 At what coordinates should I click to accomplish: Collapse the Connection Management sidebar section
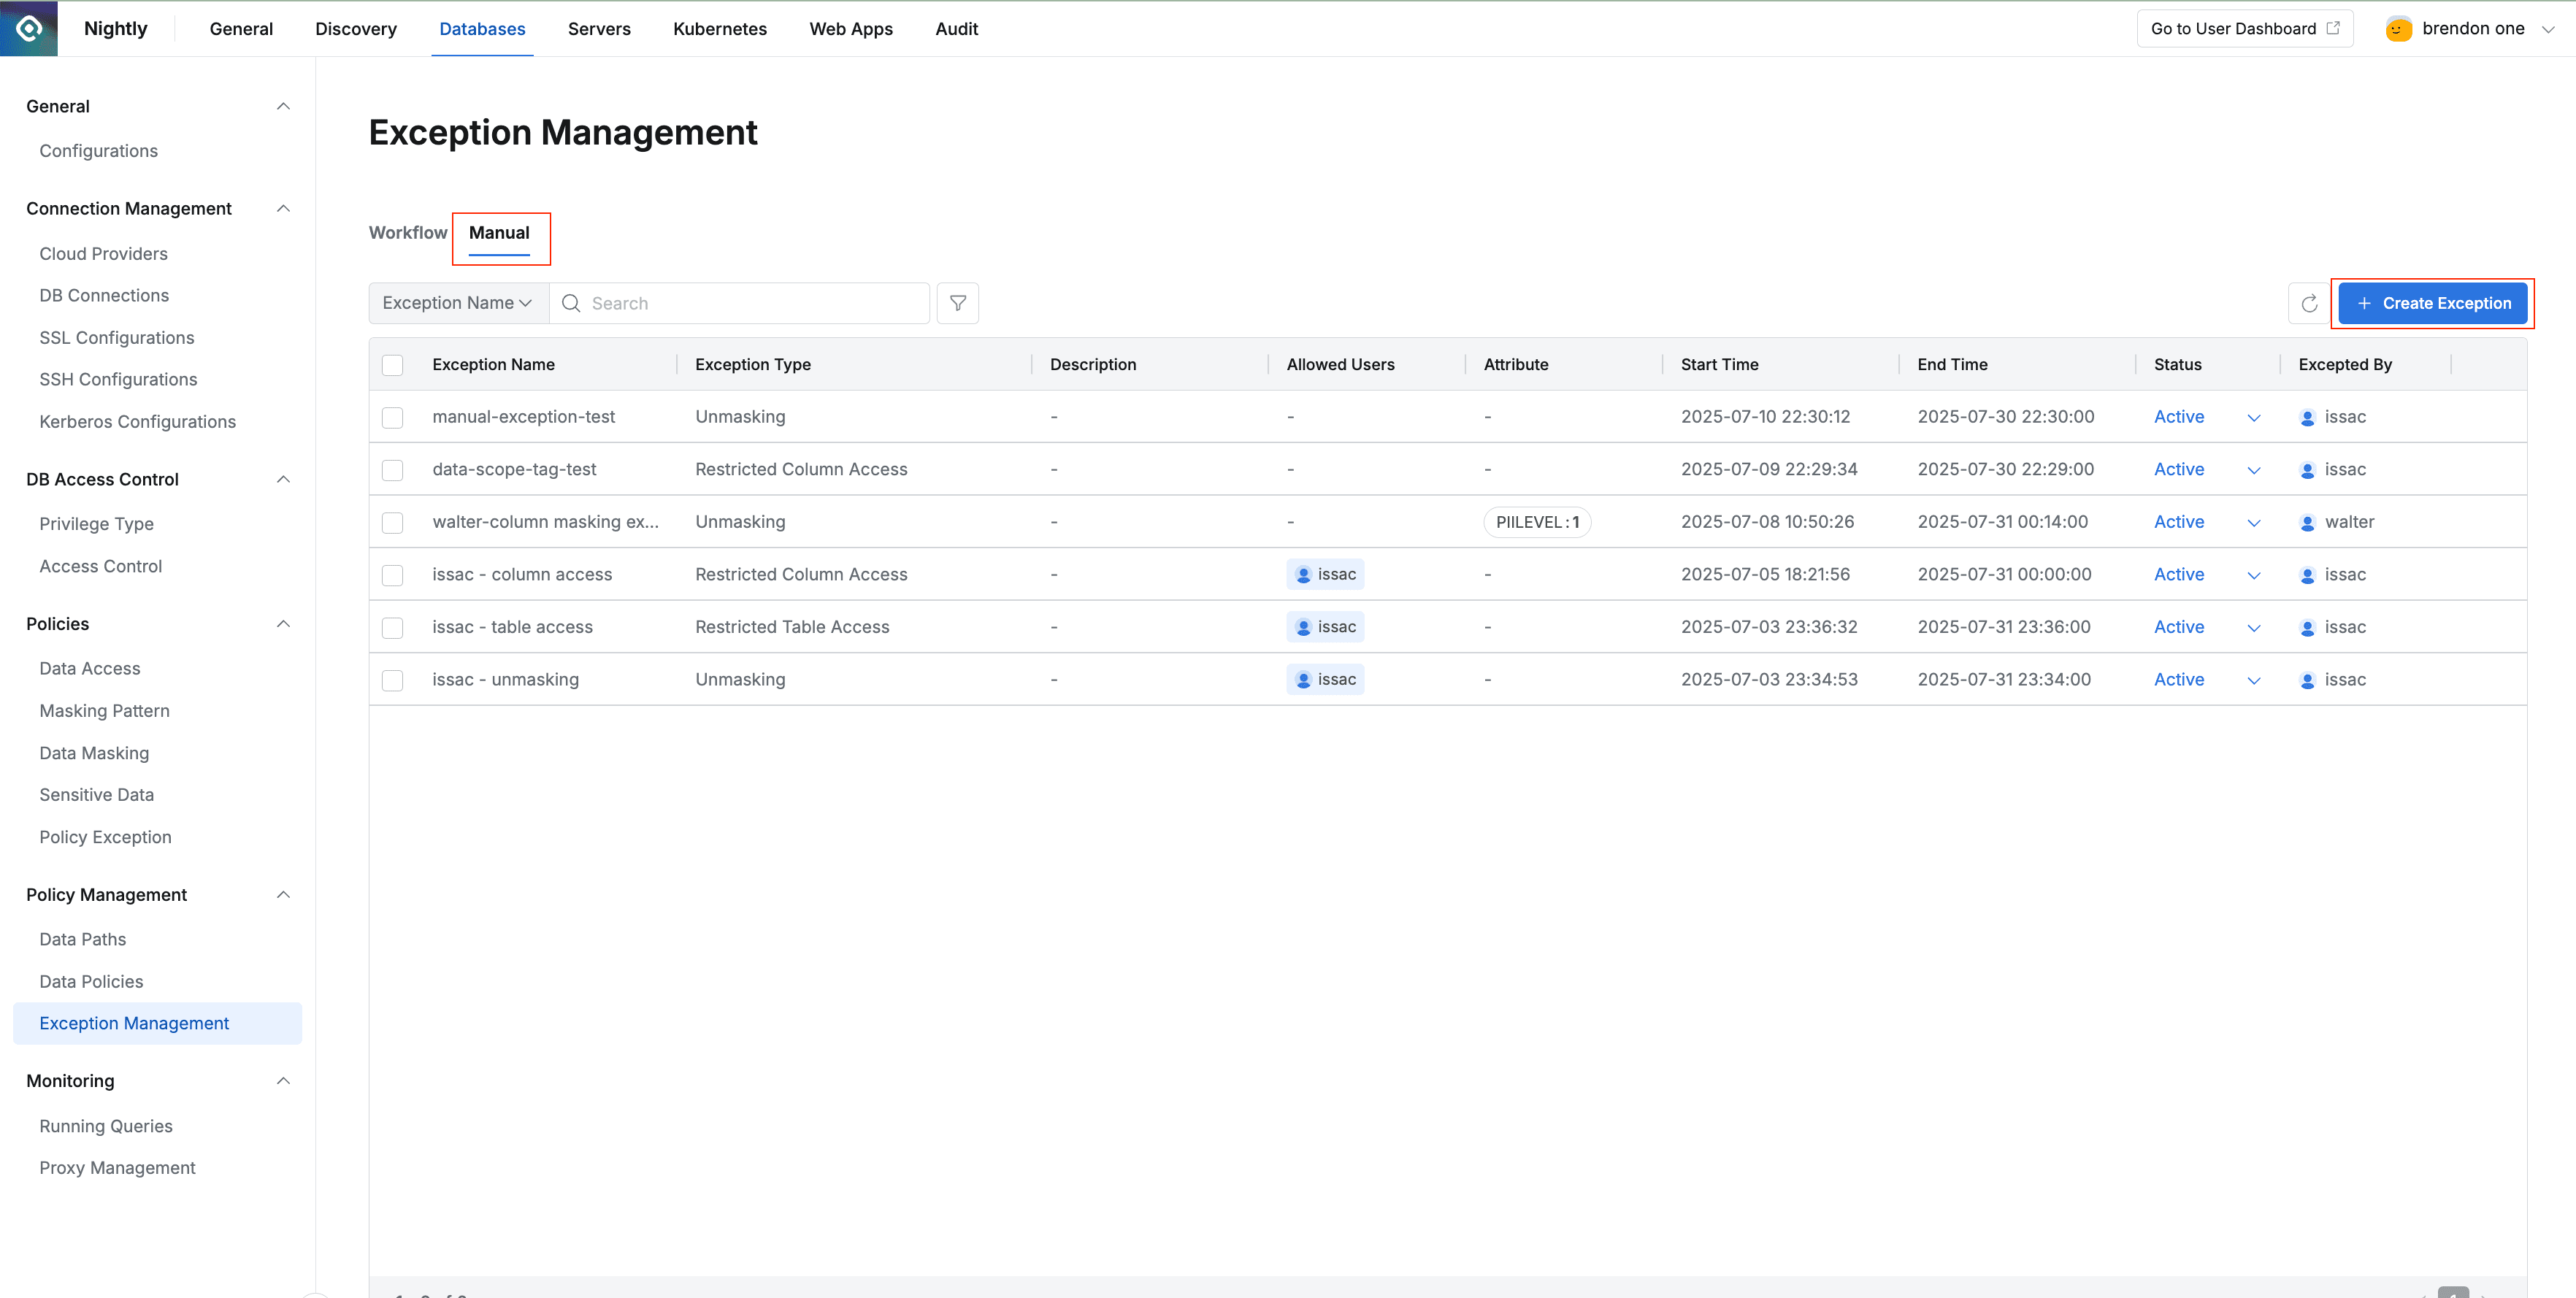(x=283, y=208)
